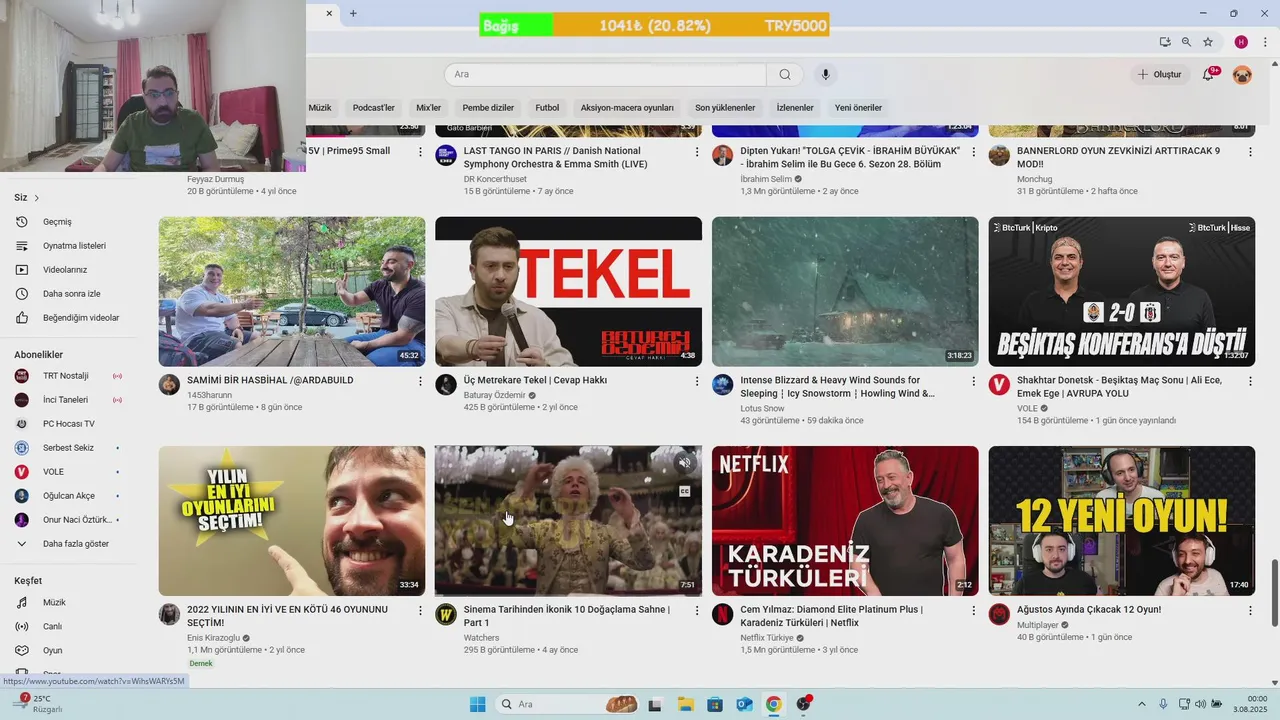This screenshot has width=1280, height=720.
Task: Open Dipten Yukarı Tolga Çevik title
Action: click(850, 157)
